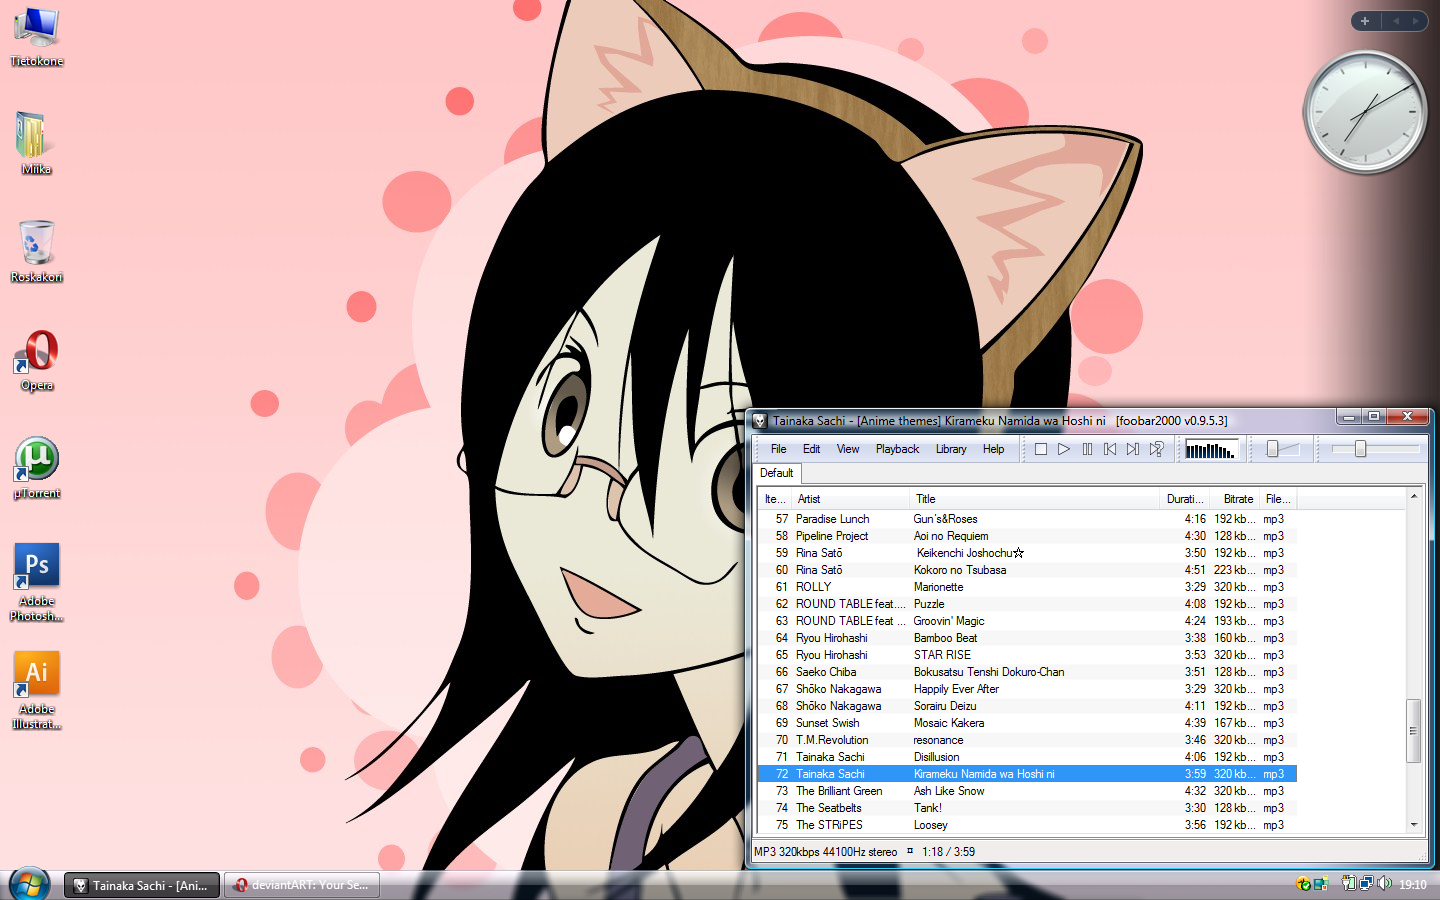Select track Mosaic Kakera
1440x900 pixels.
pyautogui.click(x=1028, y=723)
